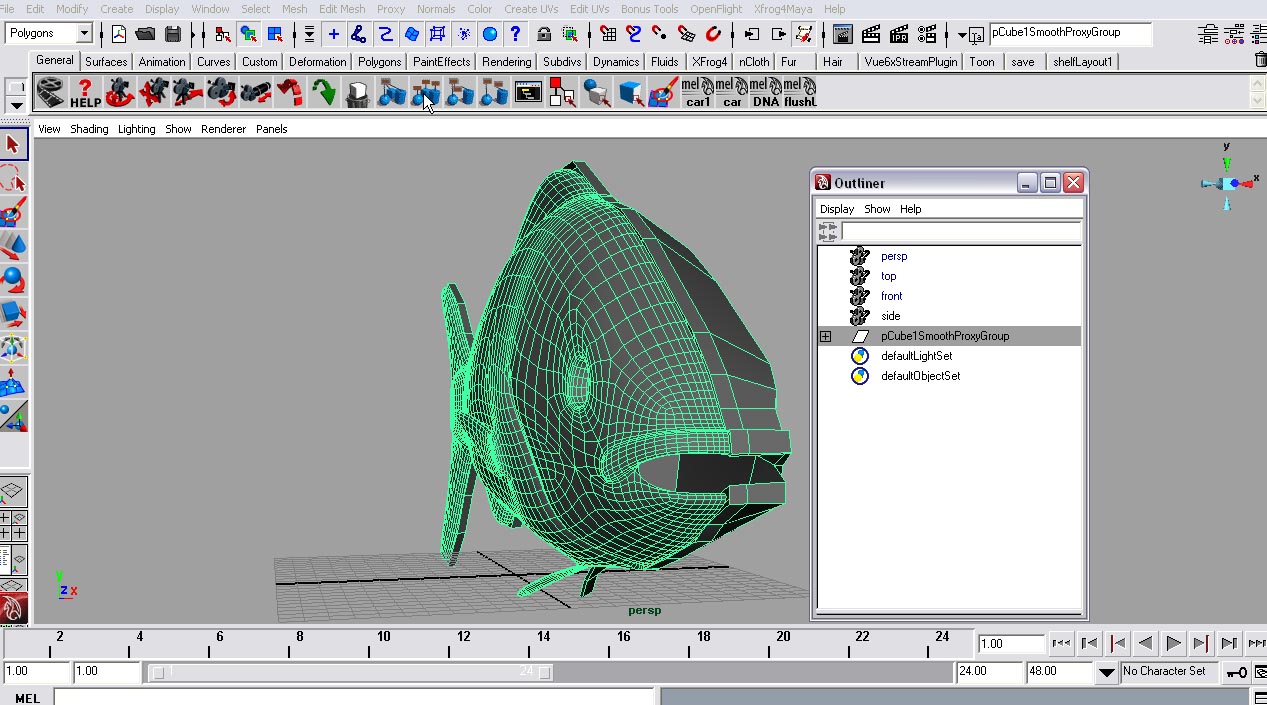Run the mel DNA shelf script
This screenshot has width=1267, height=705.
pyautogui.click(x=765, y=93)
